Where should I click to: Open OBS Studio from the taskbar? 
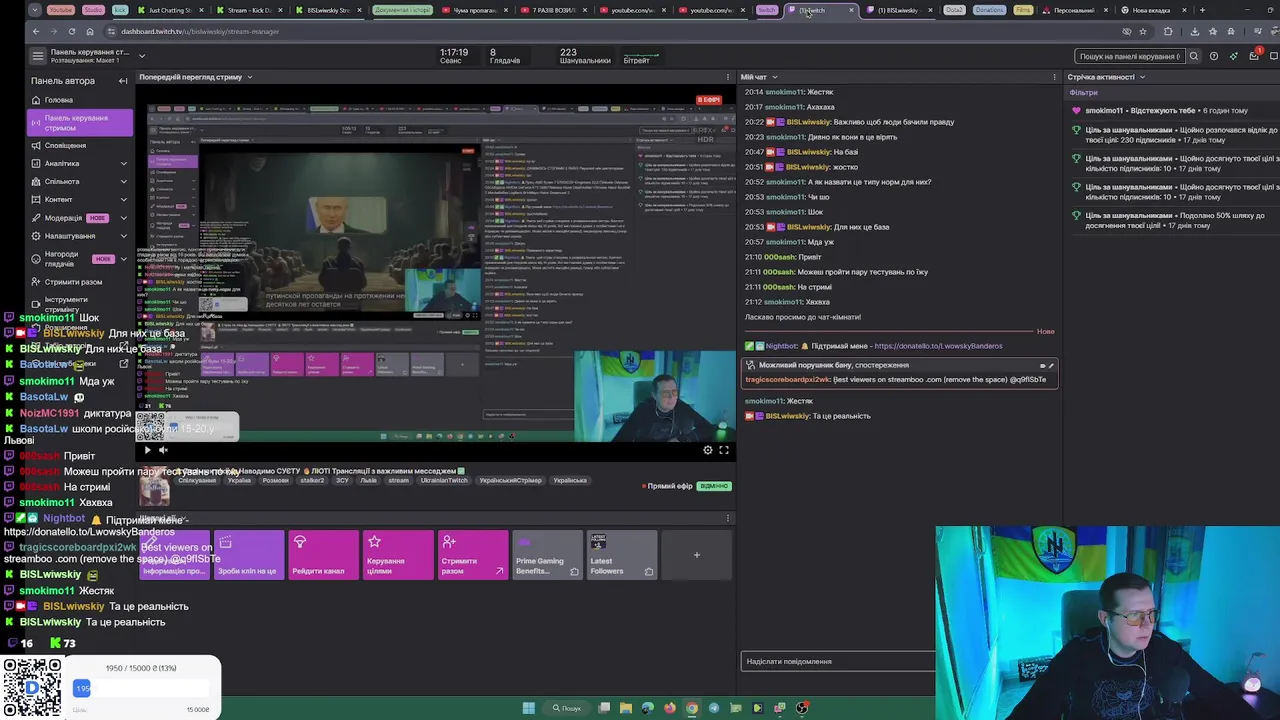[x=802, y=708]
